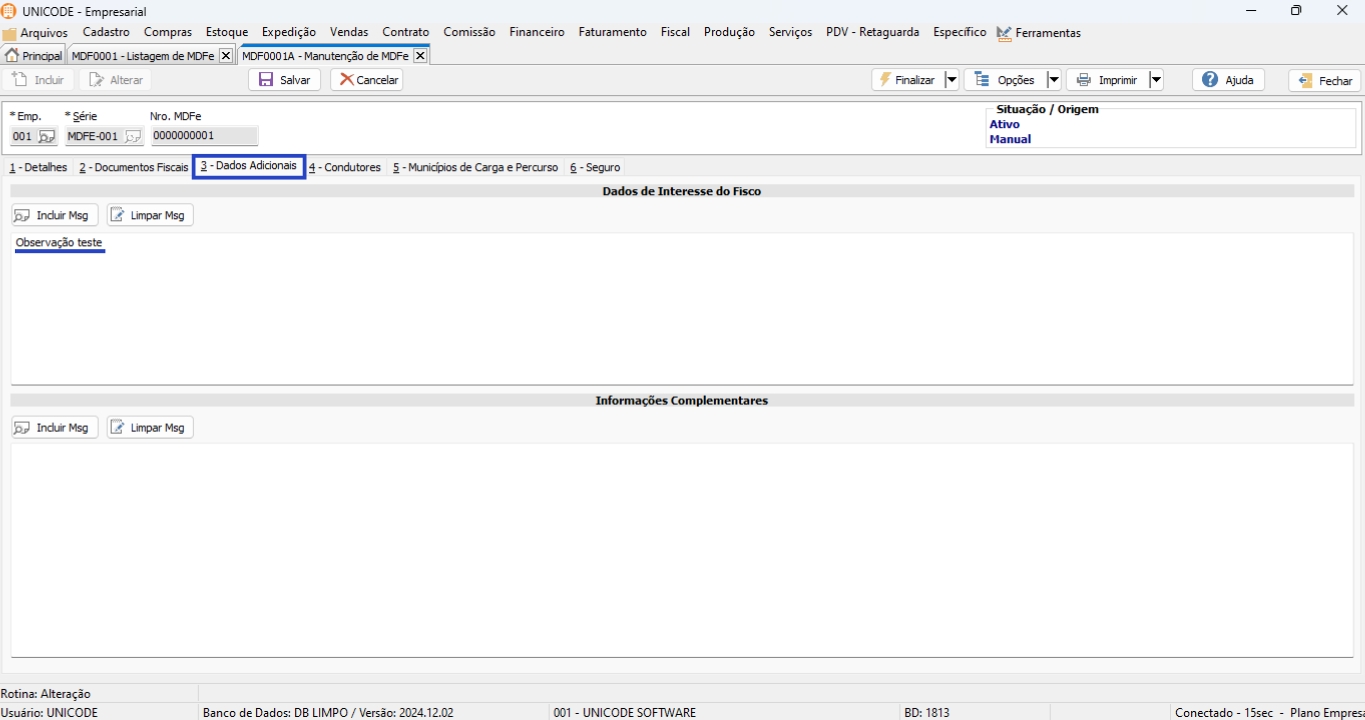Click the Cancelar red X button
The width and height of the screenshot is (1365, 720).
tap(367, 80)
